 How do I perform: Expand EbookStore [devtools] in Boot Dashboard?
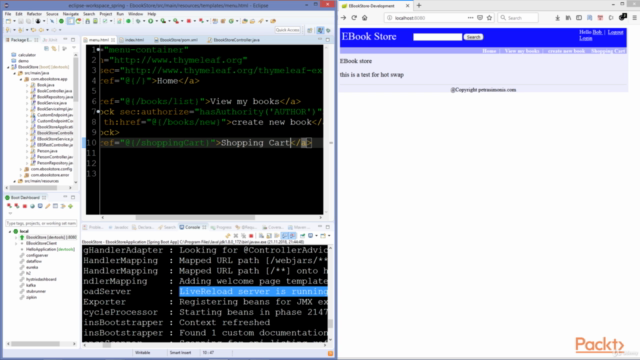(x=16, y=237)
